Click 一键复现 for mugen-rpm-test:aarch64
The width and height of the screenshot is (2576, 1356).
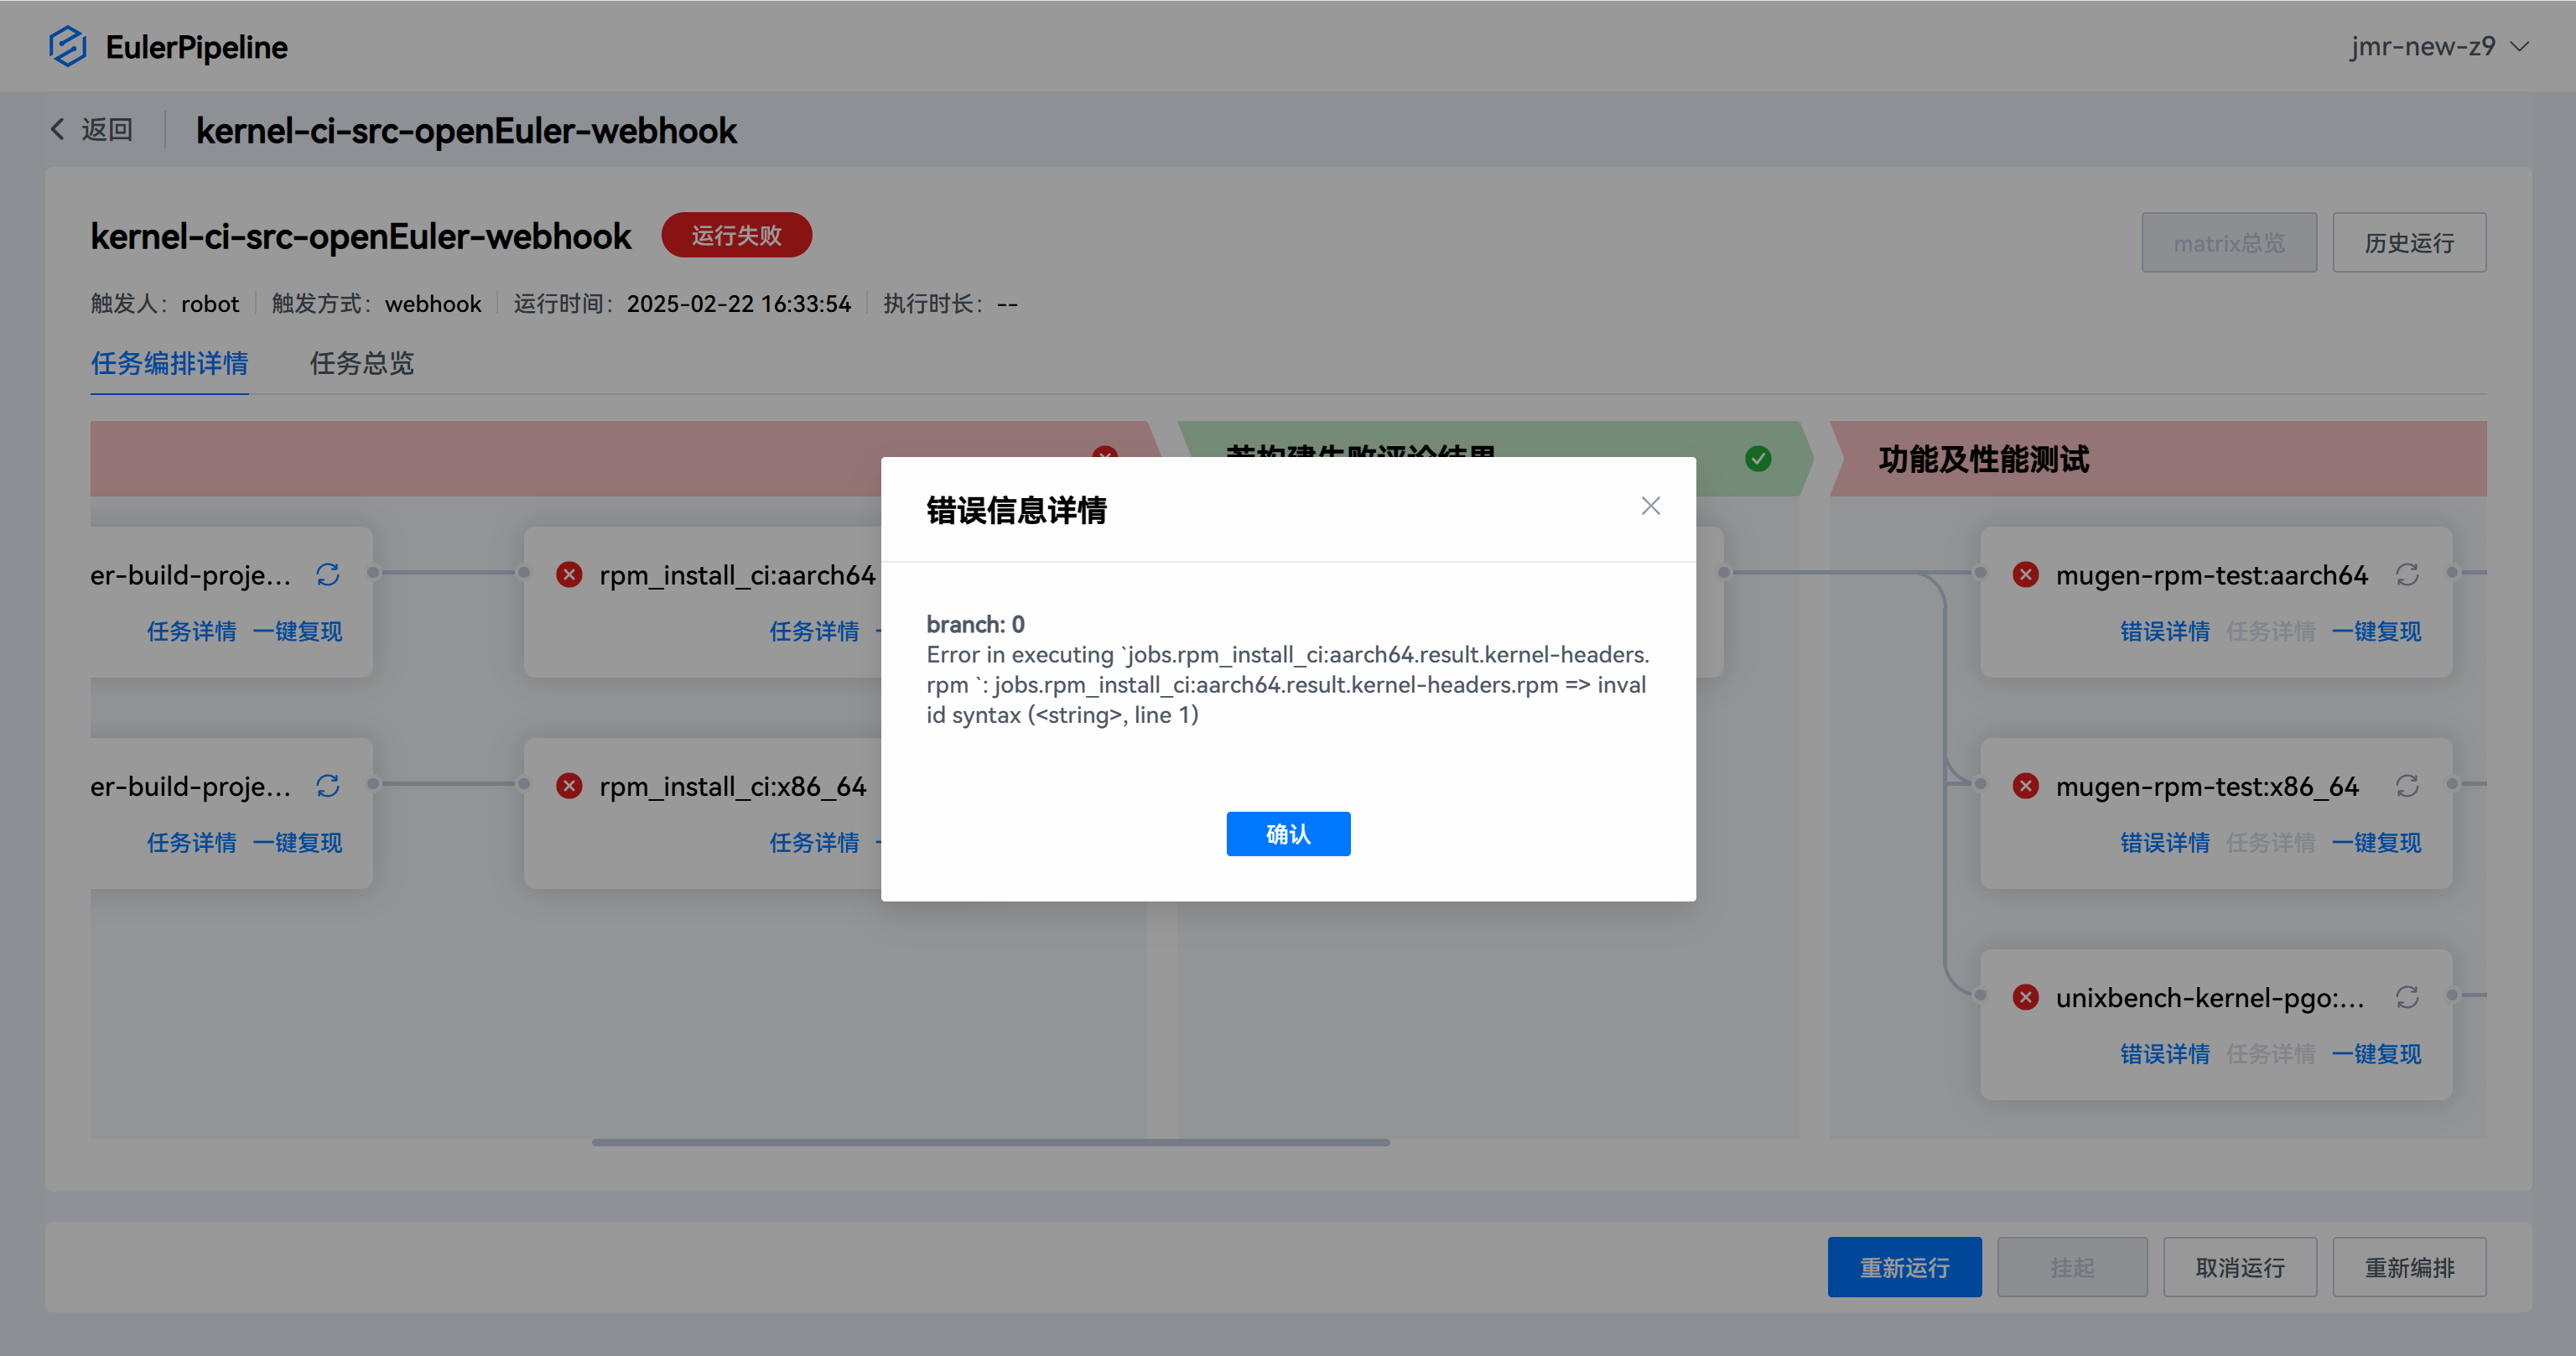[x=2377, y=631]
